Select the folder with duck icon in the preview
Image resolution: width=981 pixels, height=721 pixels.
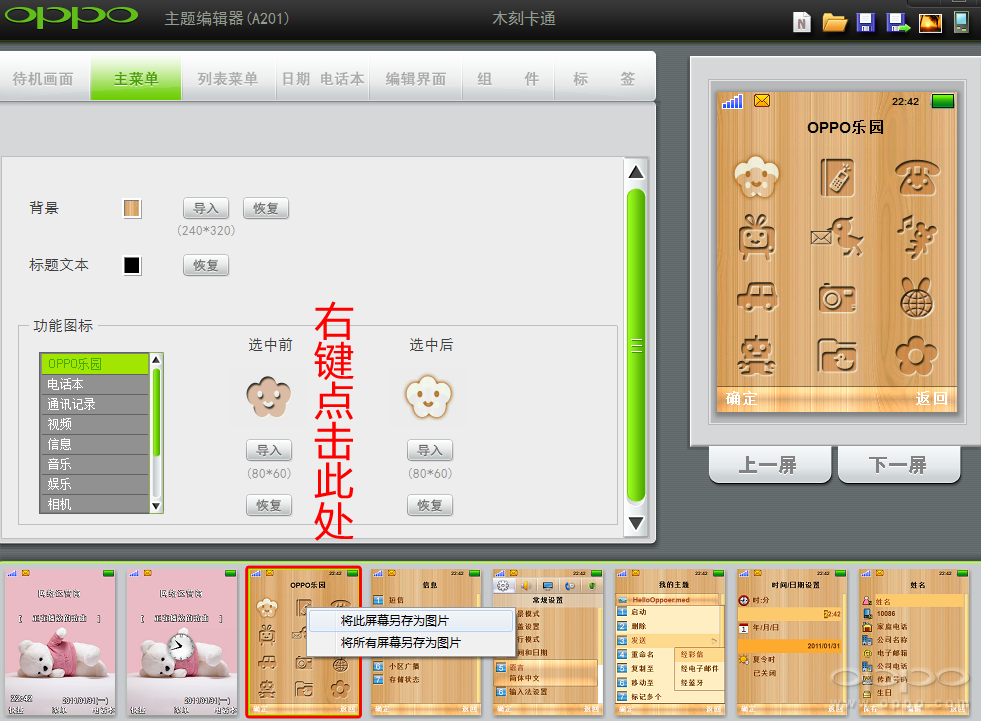point(837,355)
